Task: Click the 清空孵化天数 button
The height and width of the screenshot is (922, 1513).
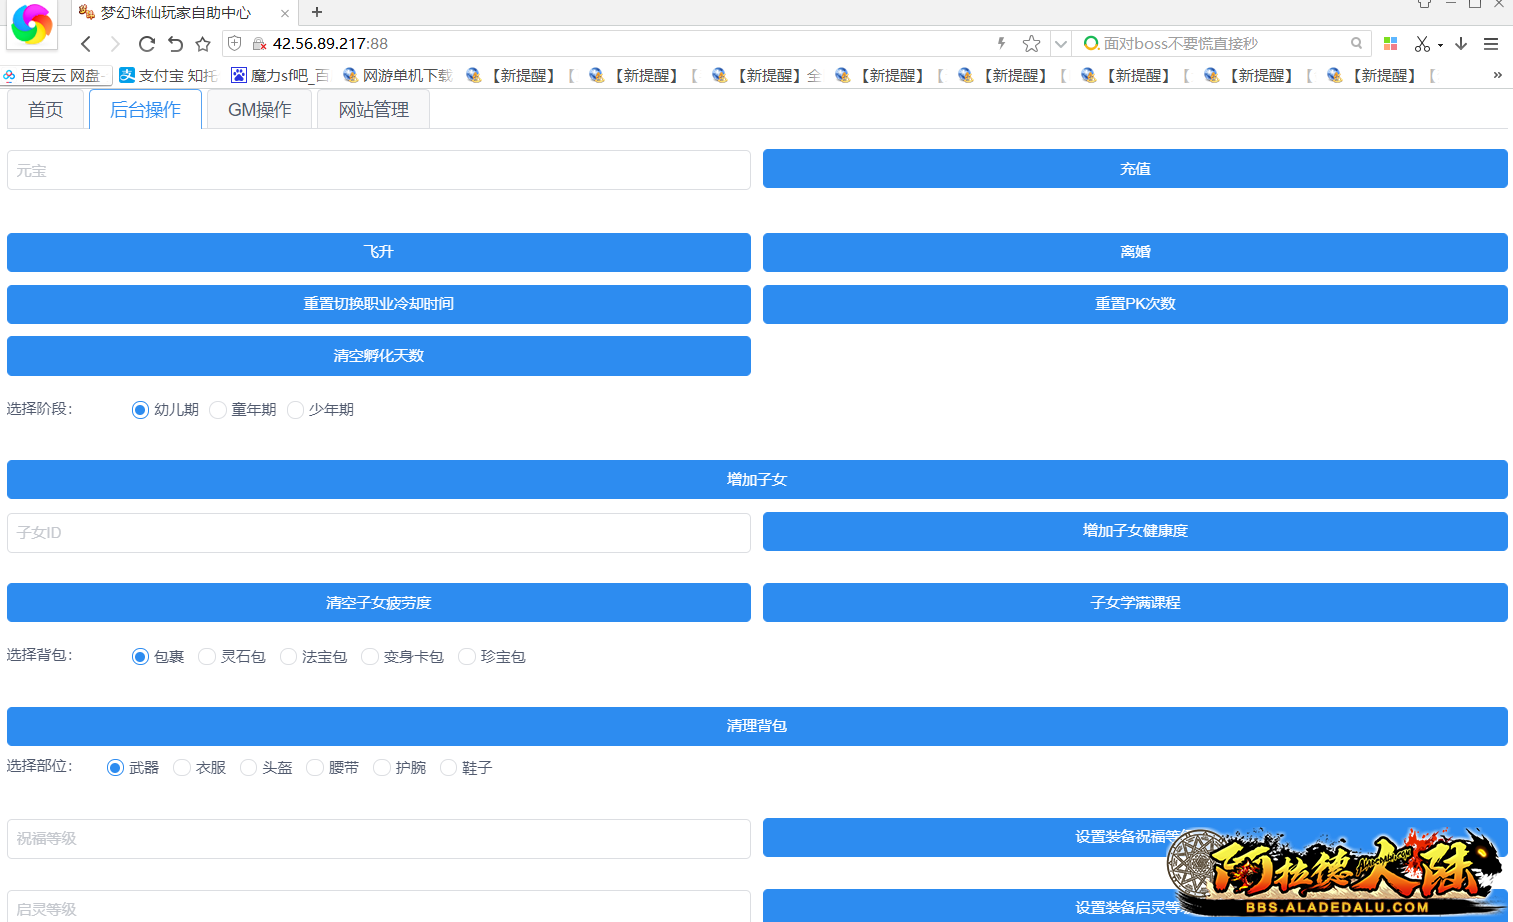Action: pos(379,356)
